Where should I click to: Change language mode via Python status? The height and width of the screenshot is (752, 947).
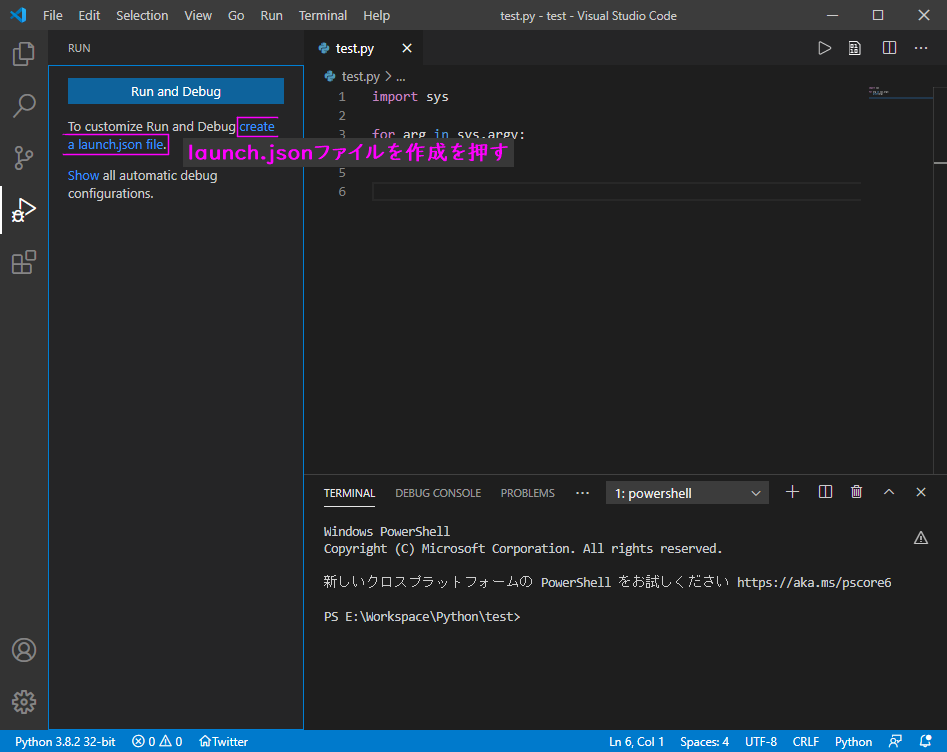[x=853, y=742]
